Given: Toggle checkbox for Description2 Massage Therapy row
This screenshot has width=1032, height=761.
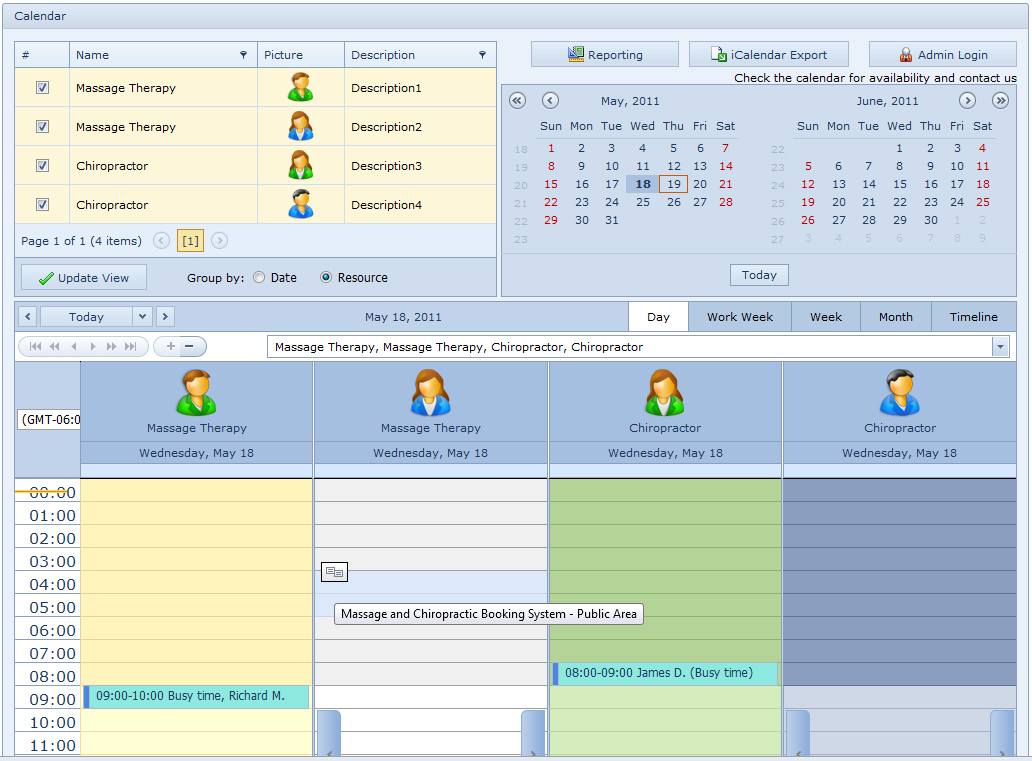Looking at the screenshot, I should pyautogui.click(x=42, y=126).
